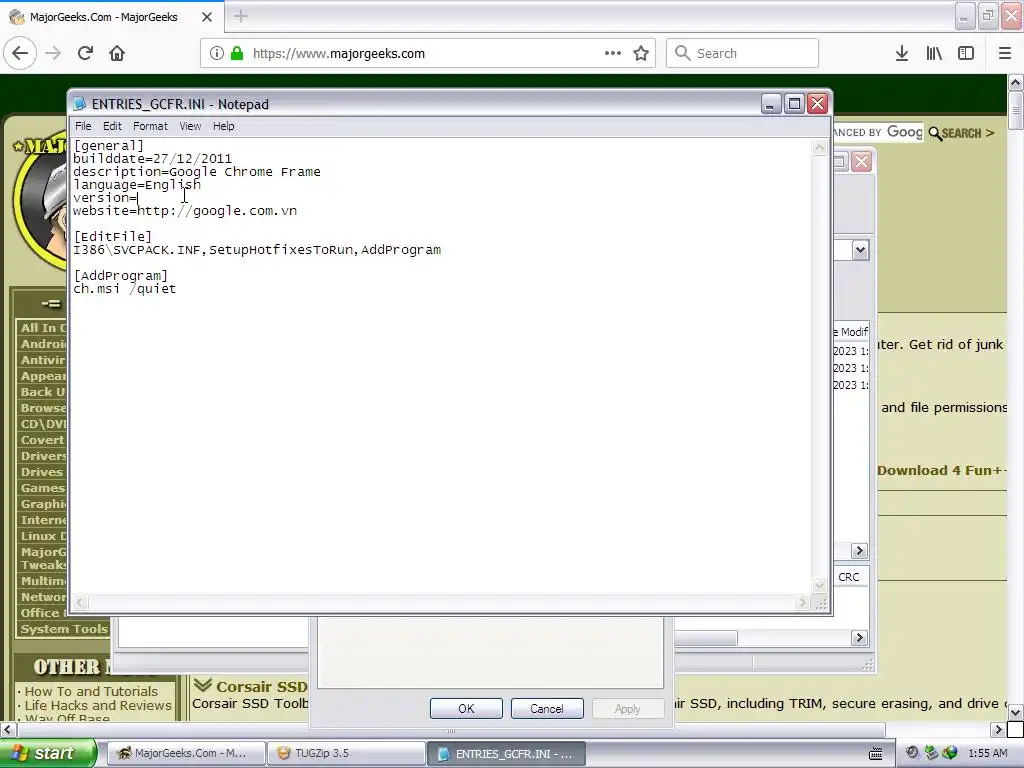The width and height of the screenshot is (1024, 768).
Task: Click the CRC column header in TUGZip
Action: coord(849,577)
